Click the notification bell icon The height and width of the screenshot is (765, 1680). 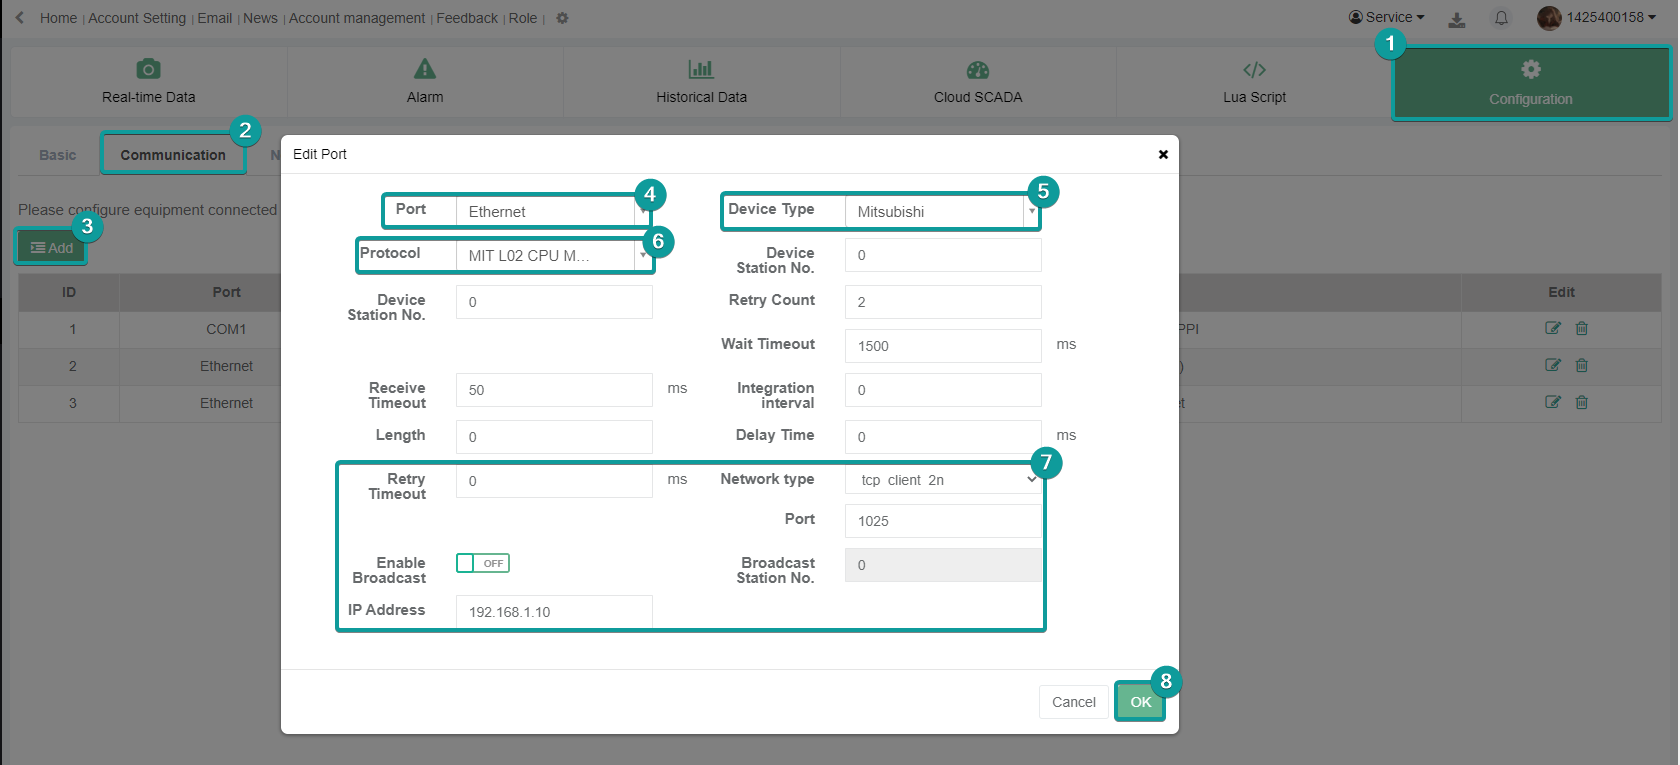(1501, 18)
